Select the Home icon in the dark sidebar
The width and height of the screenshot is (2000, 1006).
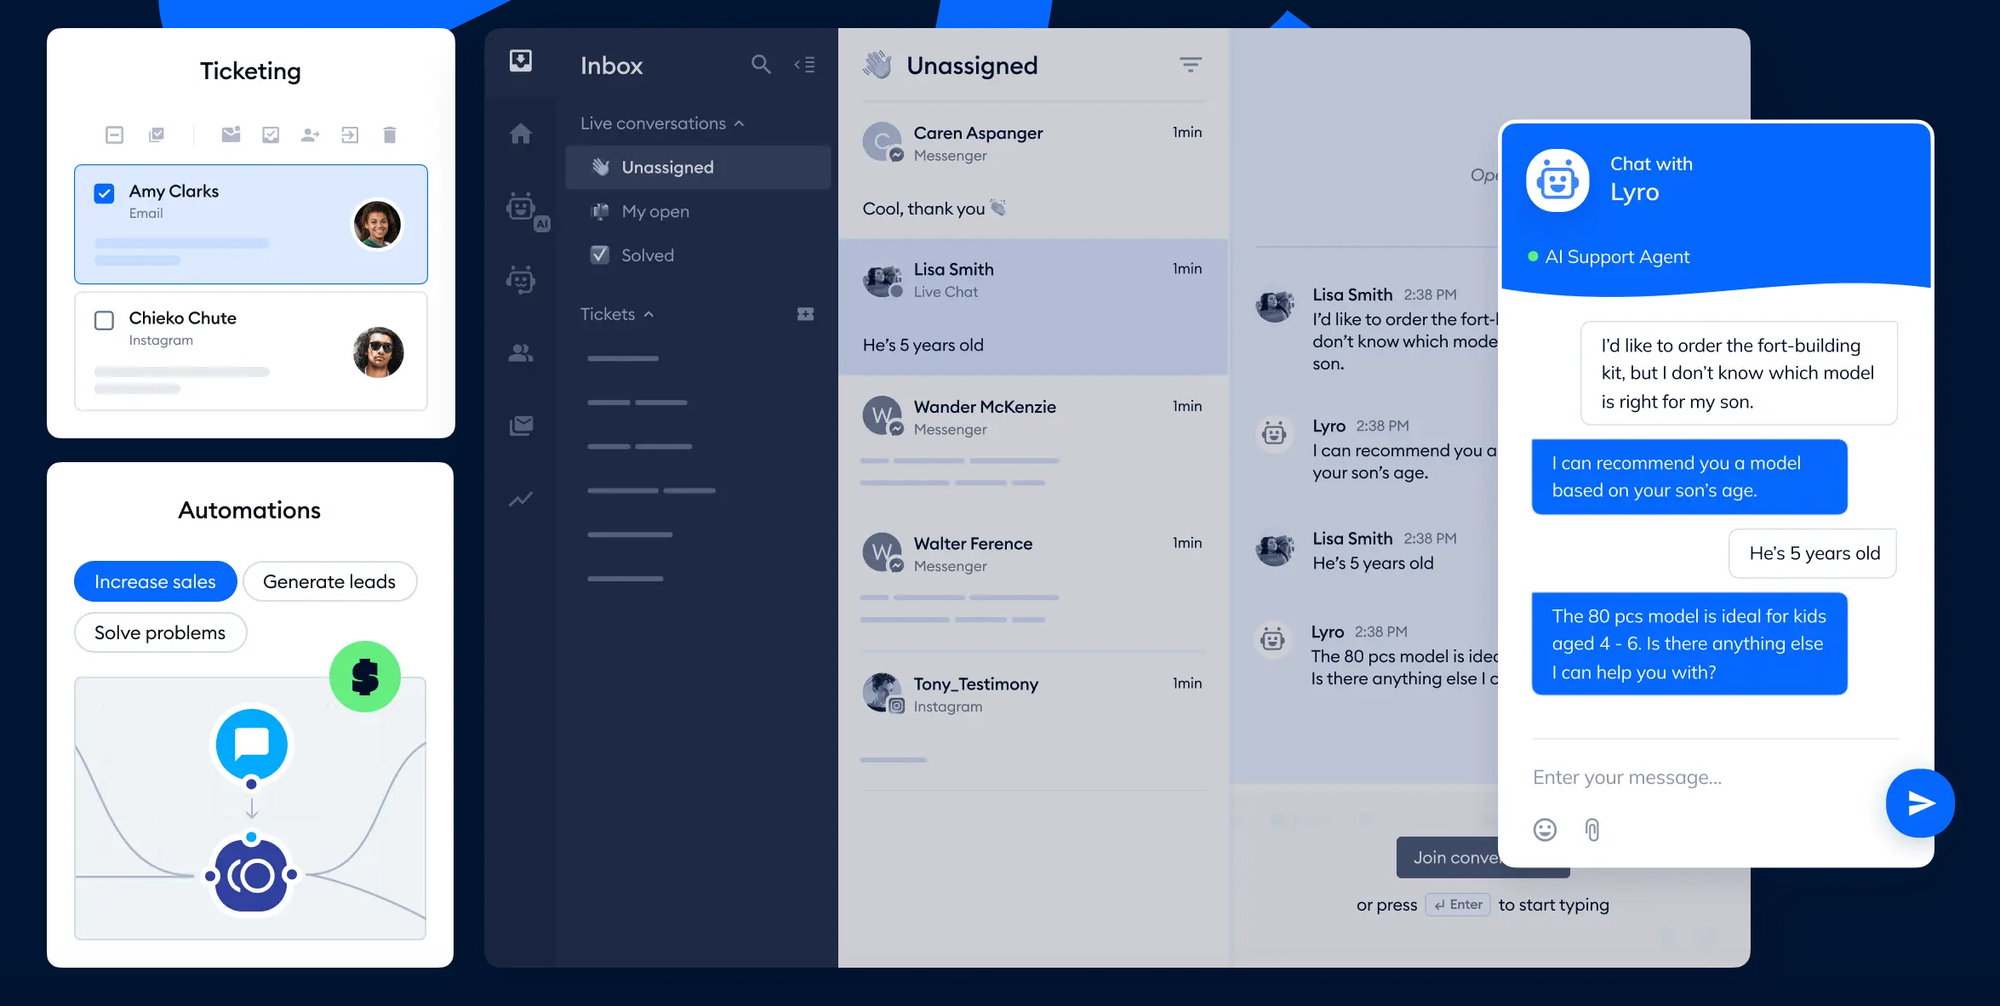[x=521, y=133]
